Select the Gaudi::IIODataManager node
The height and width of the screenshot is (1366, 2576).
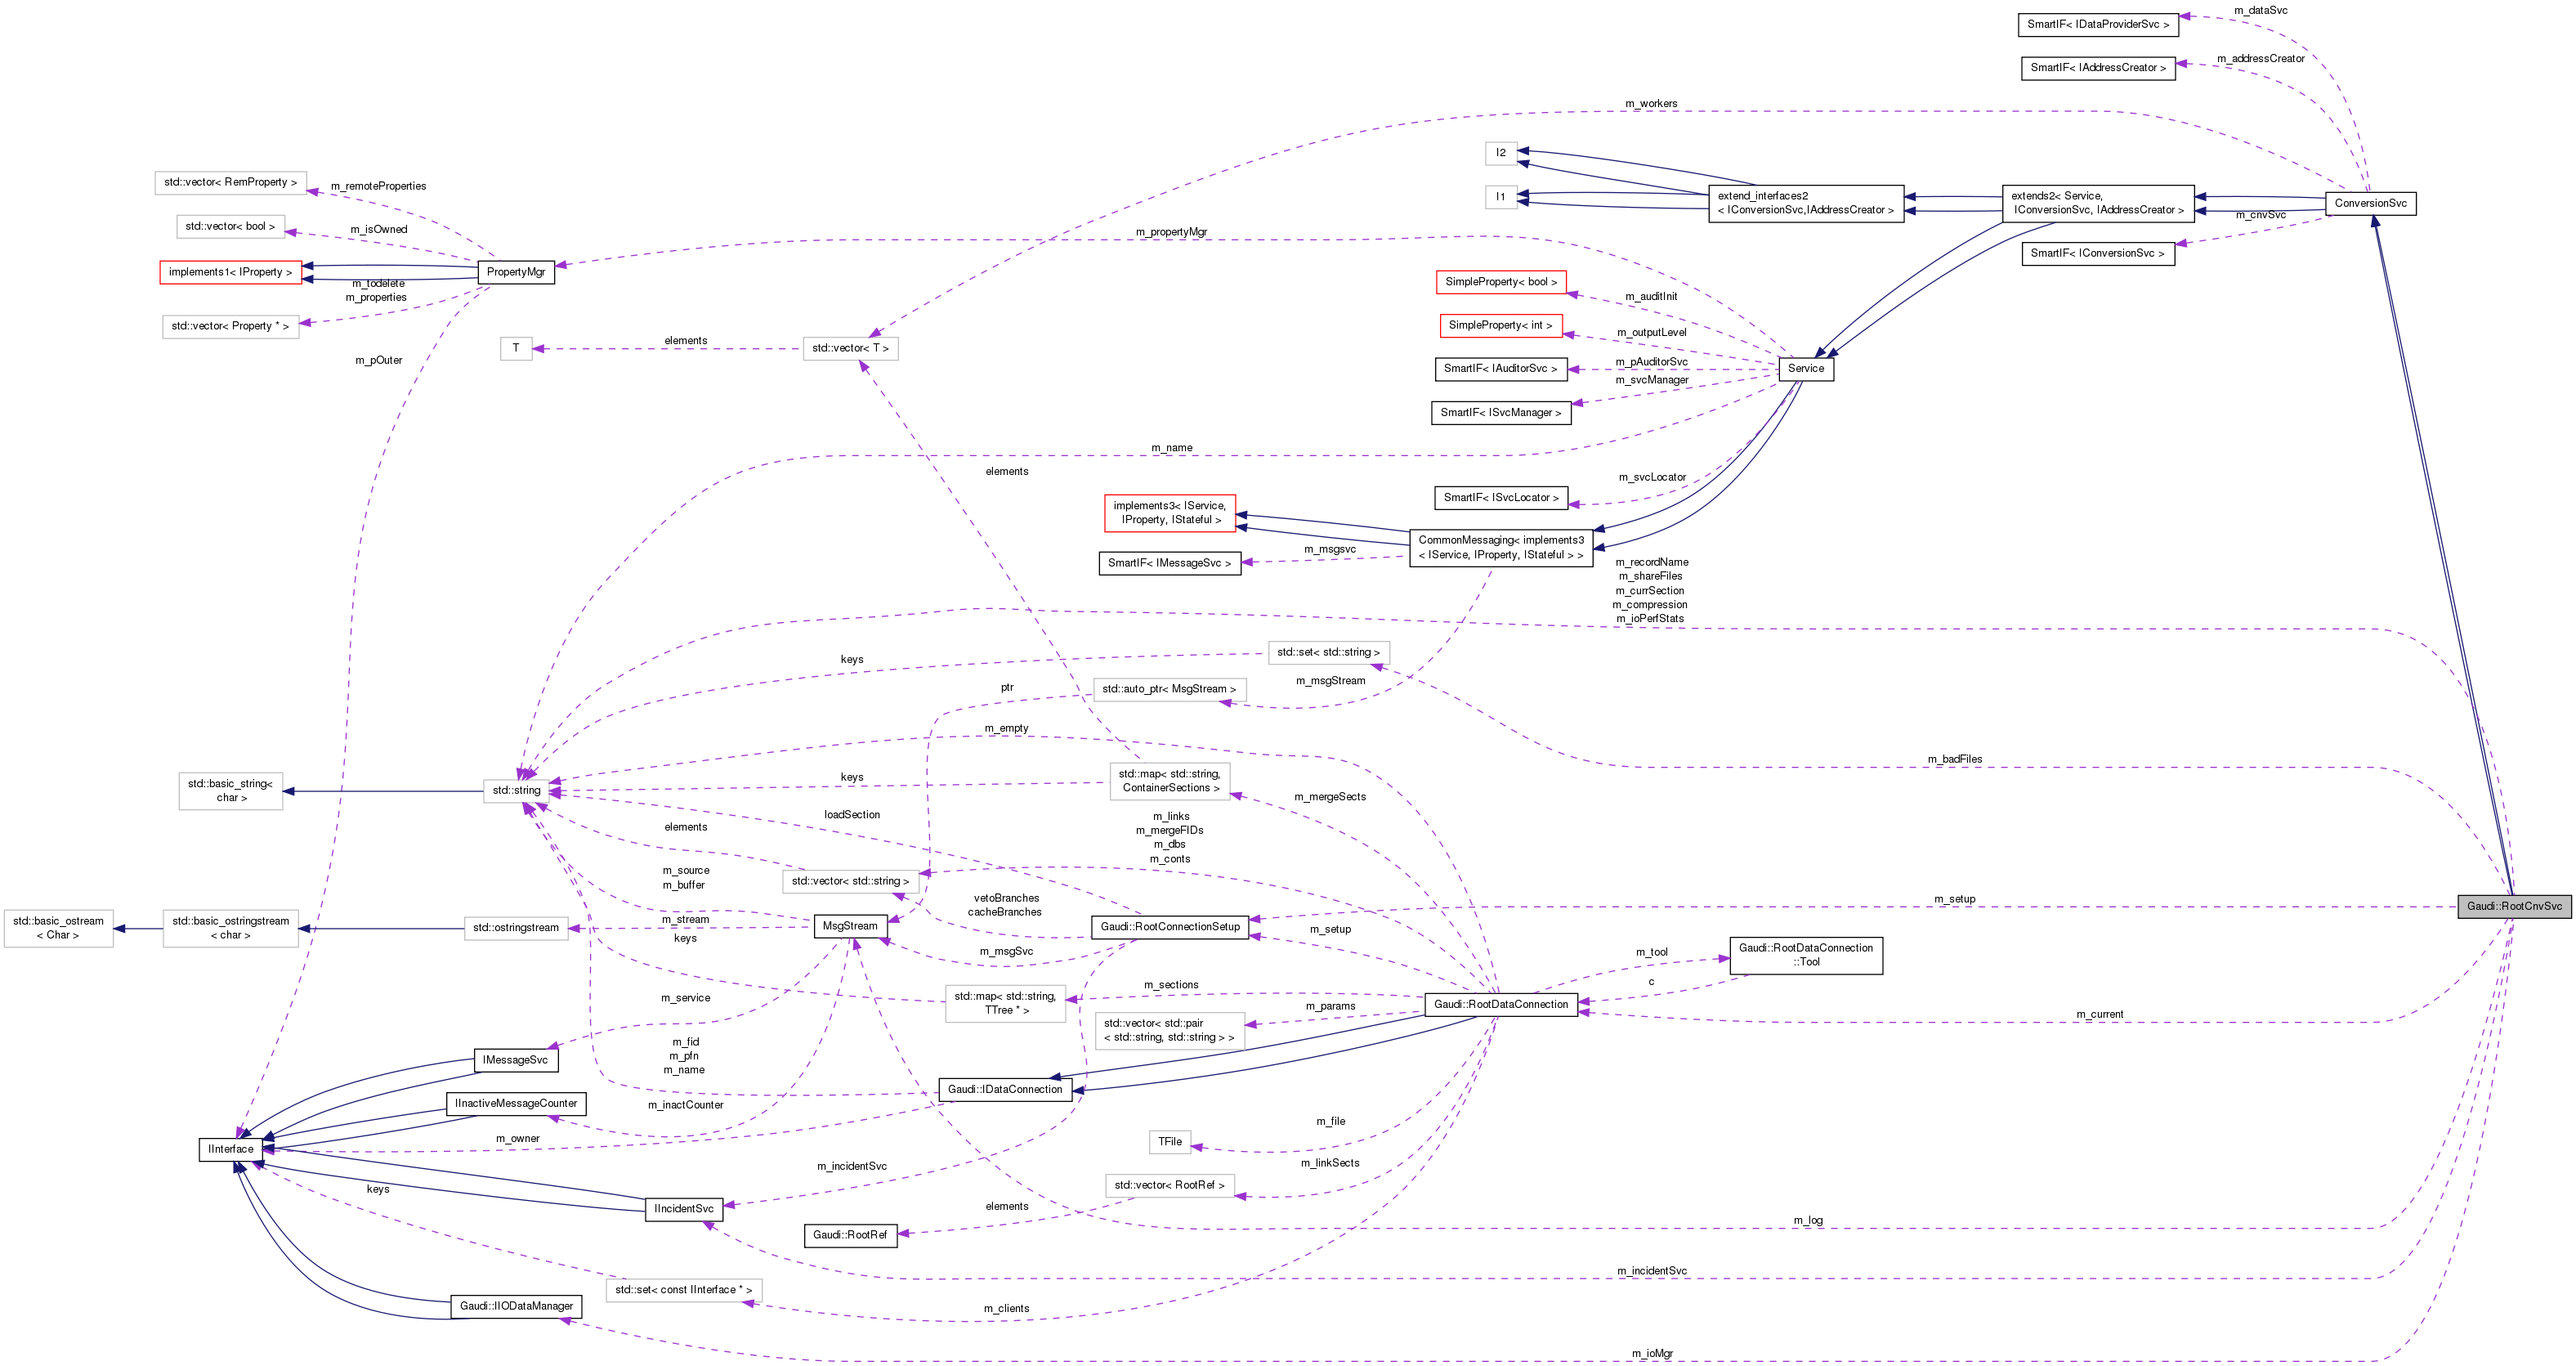tap(520, 1306)
